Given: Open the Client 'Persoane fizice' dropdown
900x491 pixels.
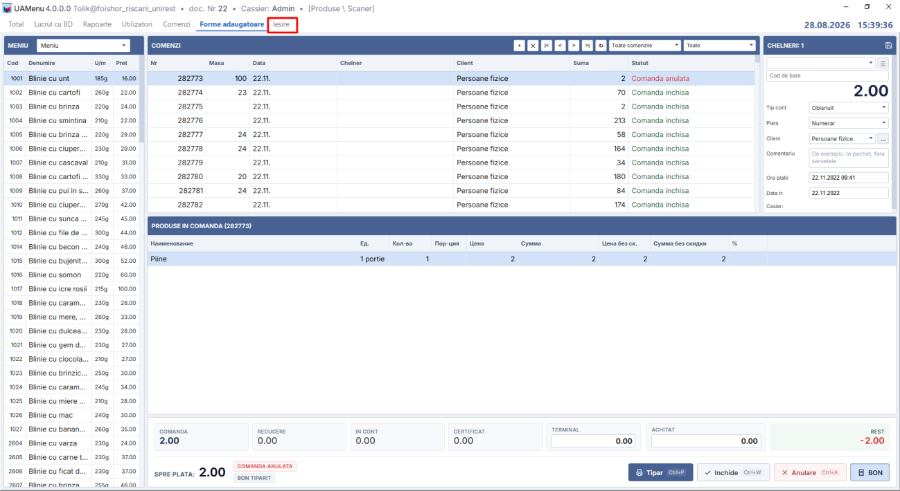Looking at the screenshot, I should (x=842, y=138).
